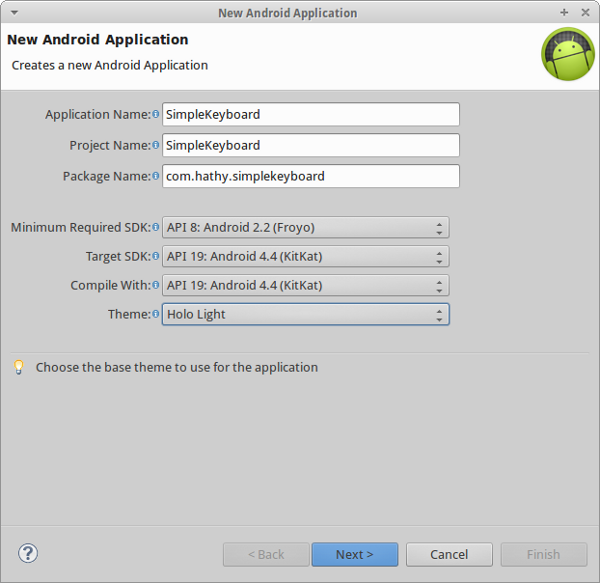Open the Compile With dropdown

click(305, 285)
